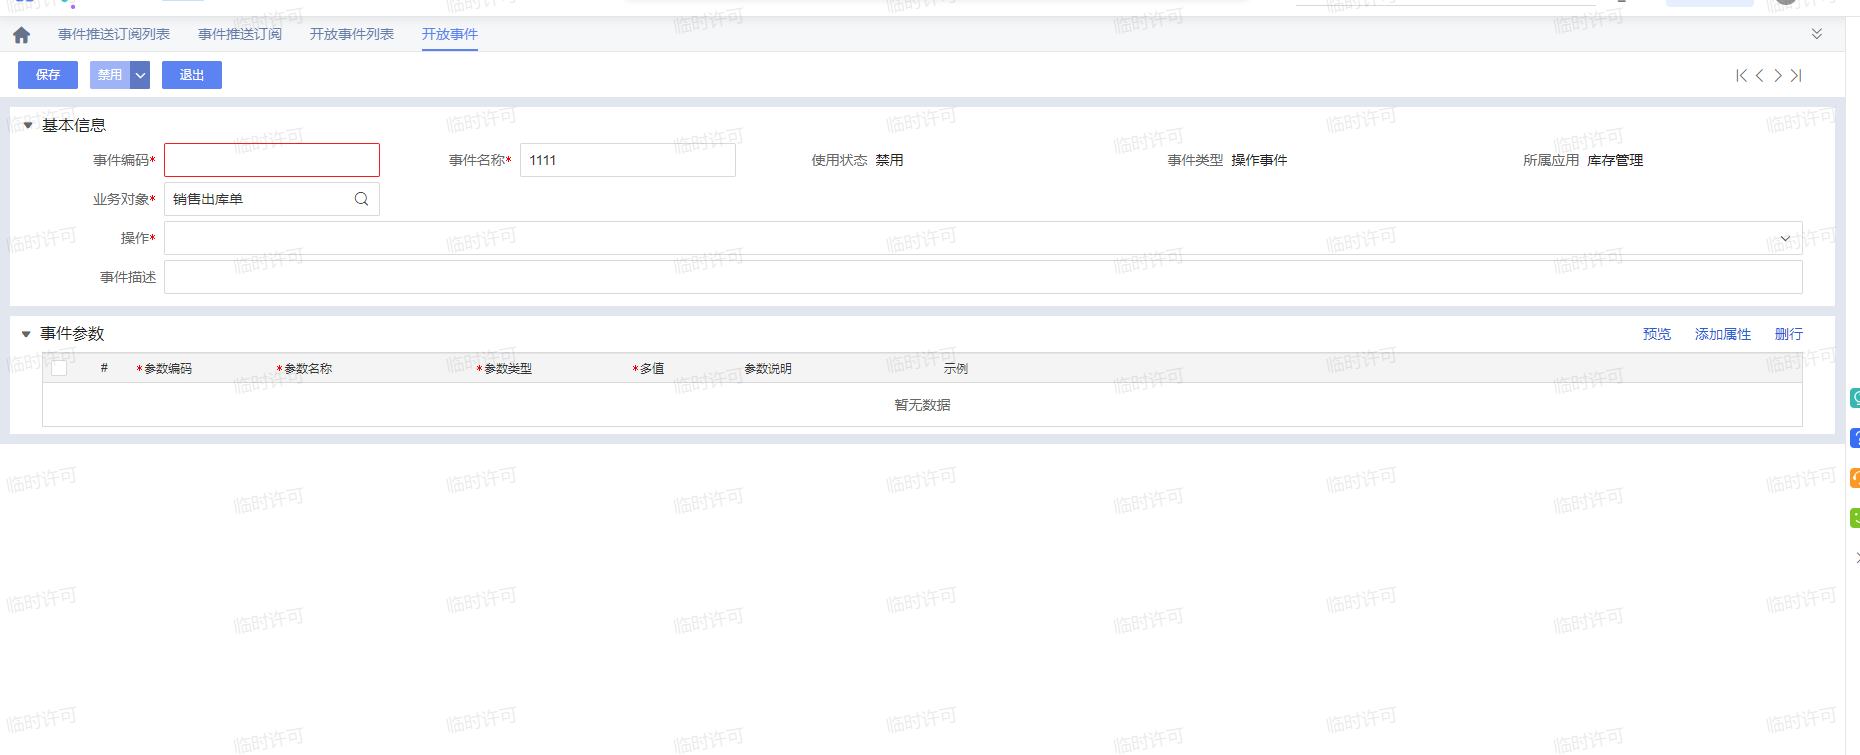Click into the 事件描述 text field

(983, 277)
